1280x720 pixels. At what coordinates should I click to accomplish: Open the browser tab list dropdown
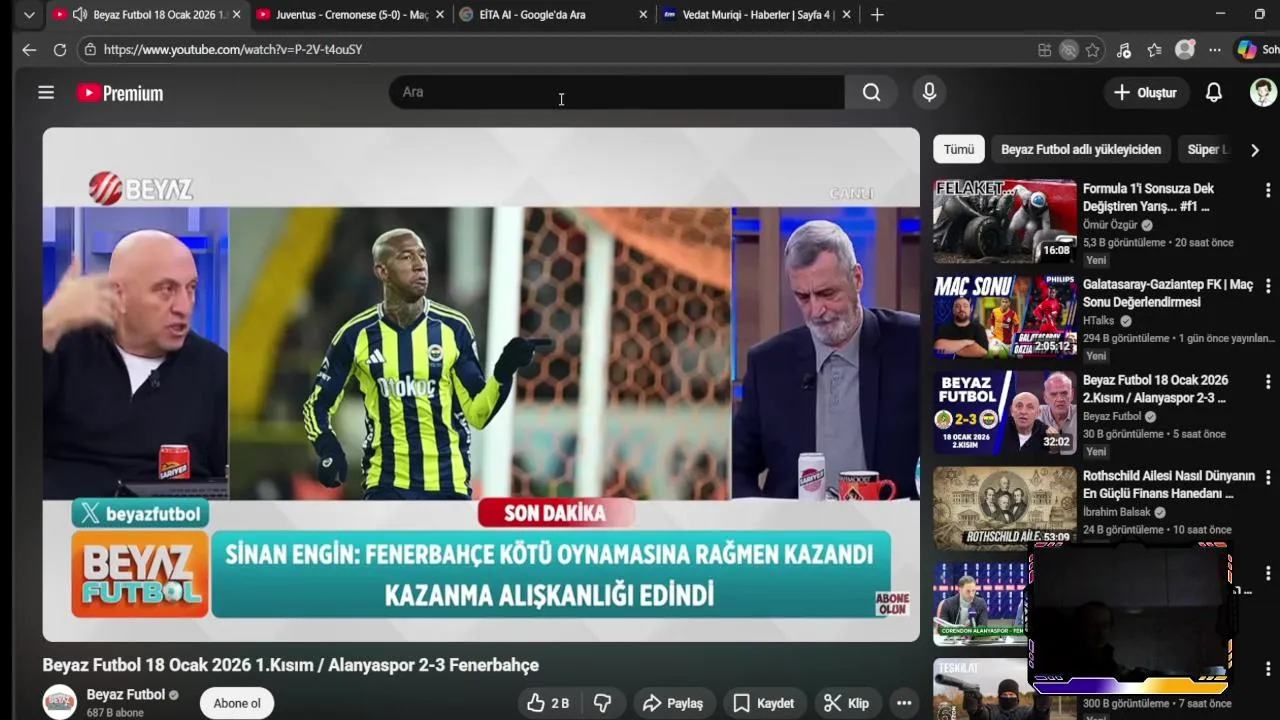[29, 15]
